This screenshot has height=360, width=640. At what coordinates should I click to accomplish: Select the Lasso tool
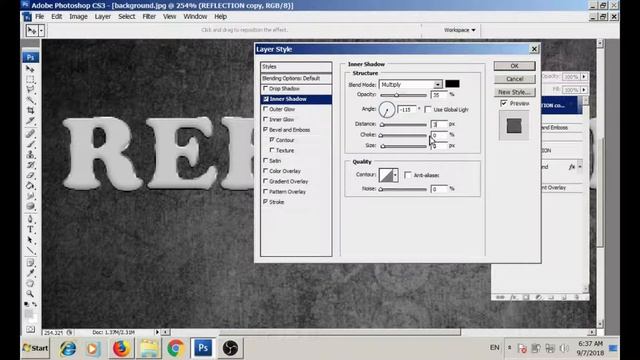tap(30, 89)
